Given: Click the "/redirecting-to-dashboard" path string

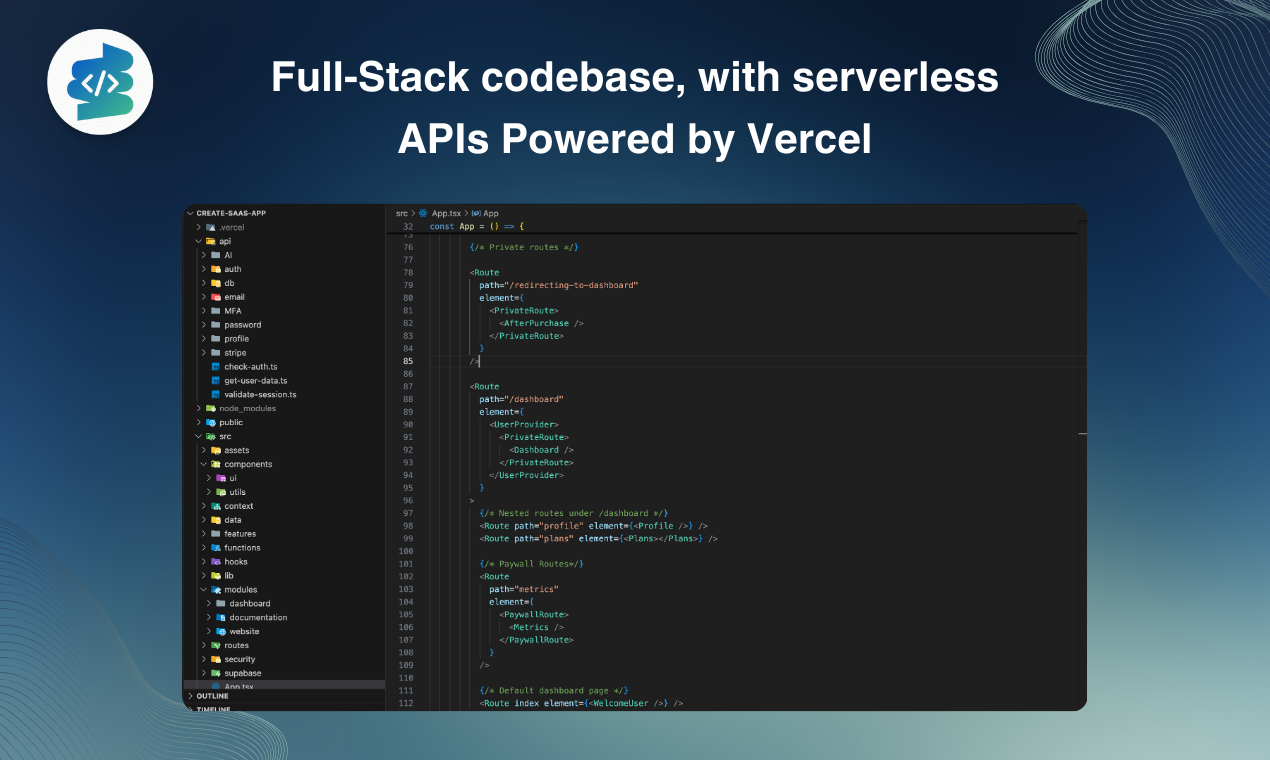Looking at the screenshot, I should click(571, 285).
